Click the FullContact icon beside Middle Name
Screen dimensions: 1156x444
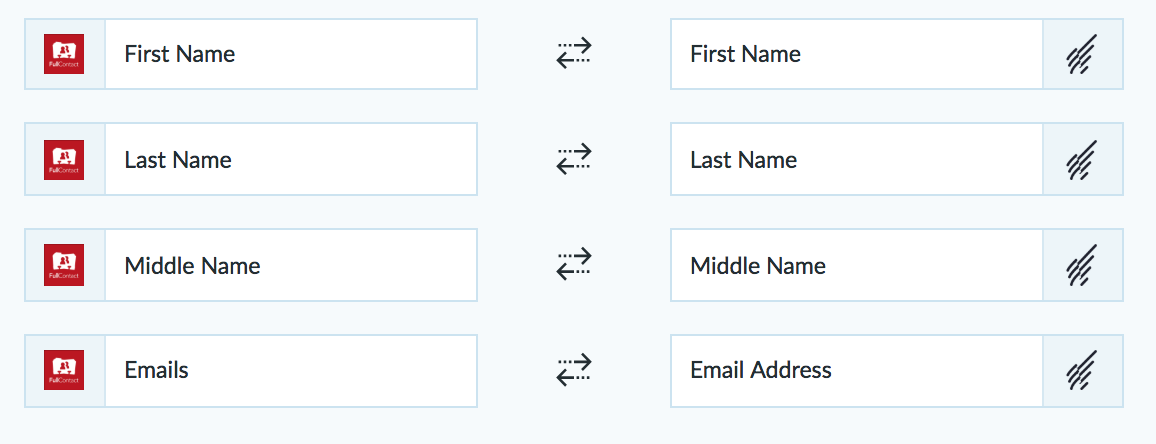[x=63, y=265]
